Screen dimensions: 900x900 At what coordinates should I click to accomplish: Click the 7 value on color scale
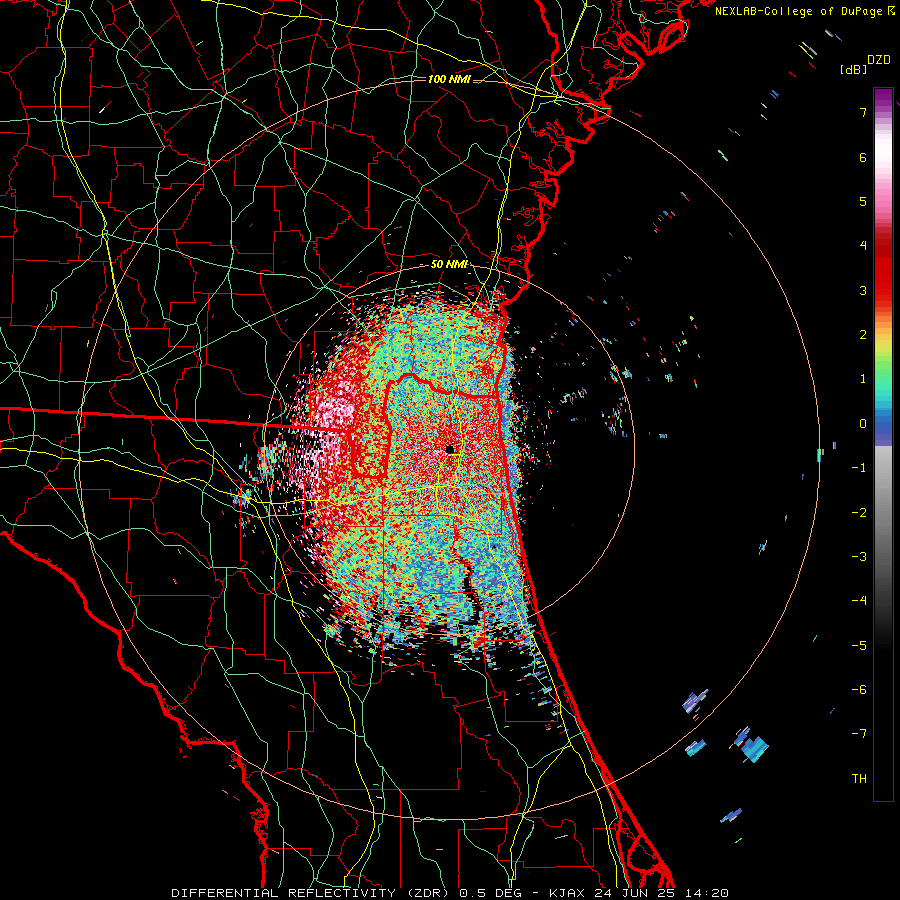point(863,112)
